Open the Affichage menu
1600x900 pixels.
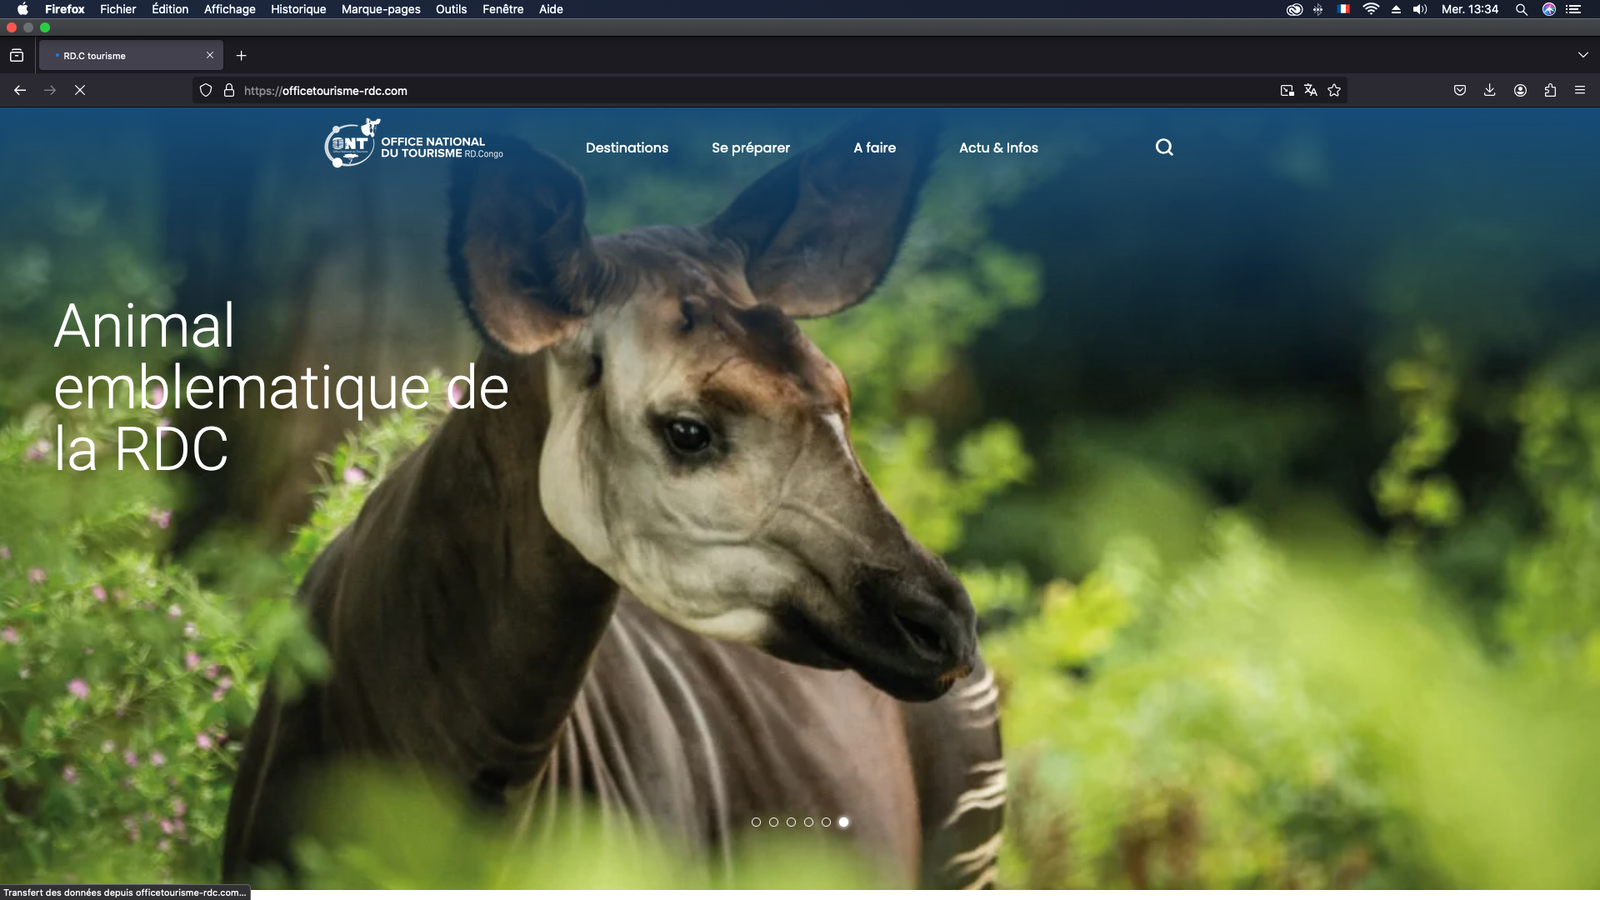[230, 9]
